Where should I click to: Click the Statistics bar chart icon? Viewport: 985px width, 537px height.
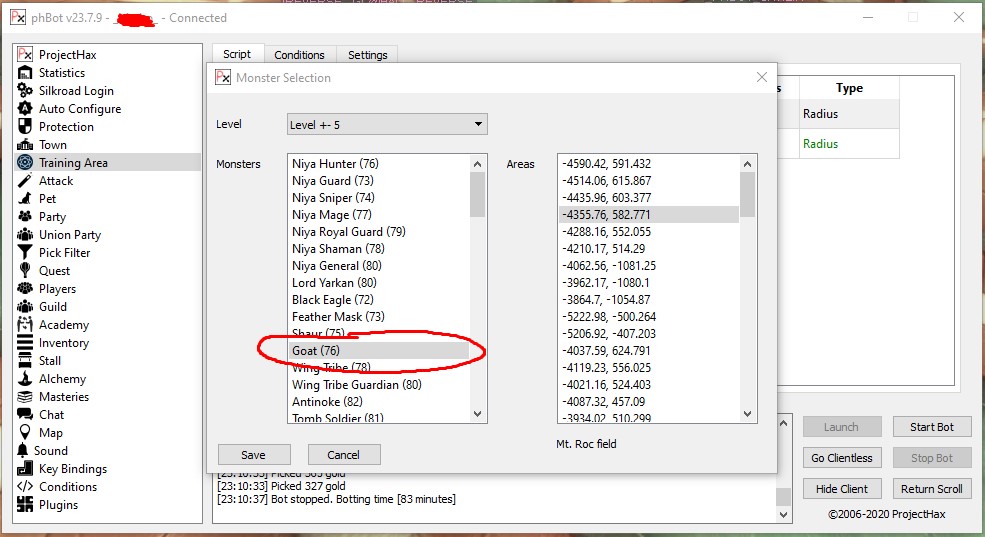coord(25,73)
